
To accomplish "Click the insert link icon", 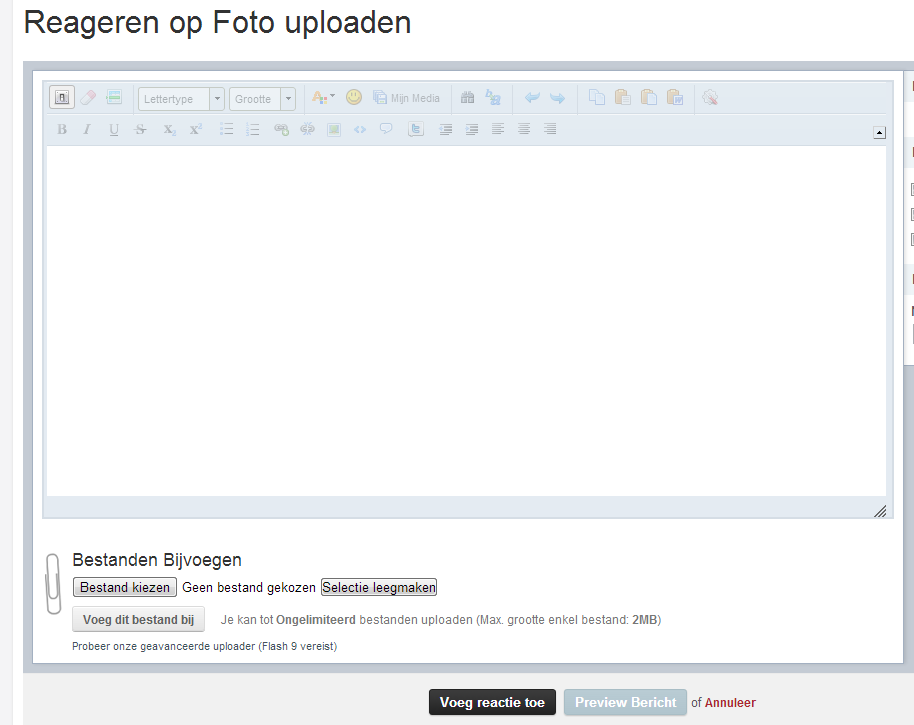I will (282, 129).
